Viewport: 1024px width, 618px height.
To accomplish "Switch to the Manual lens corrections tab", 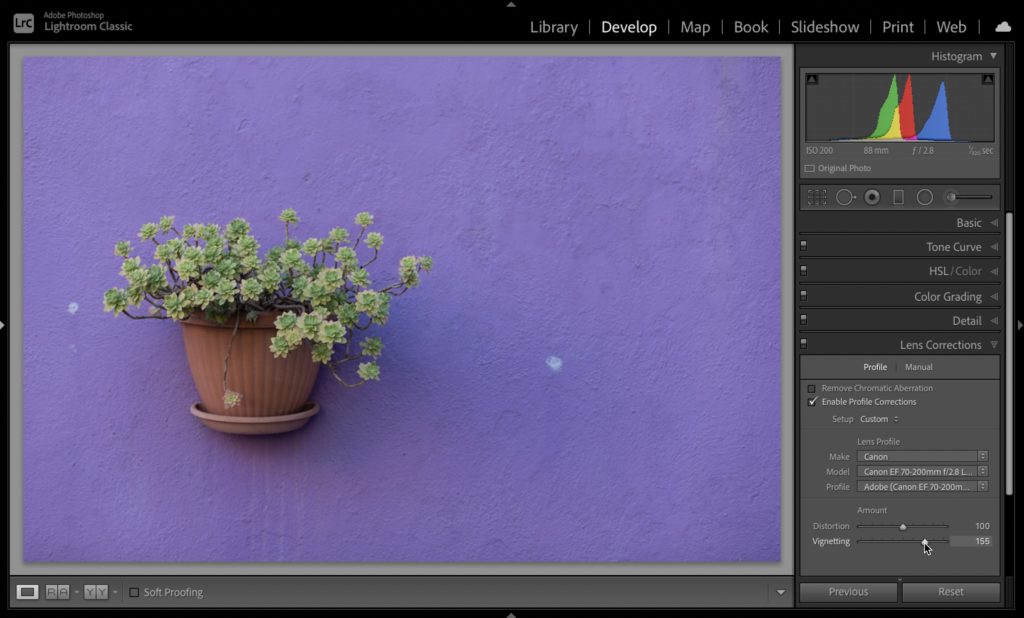I will pos(919,367).
